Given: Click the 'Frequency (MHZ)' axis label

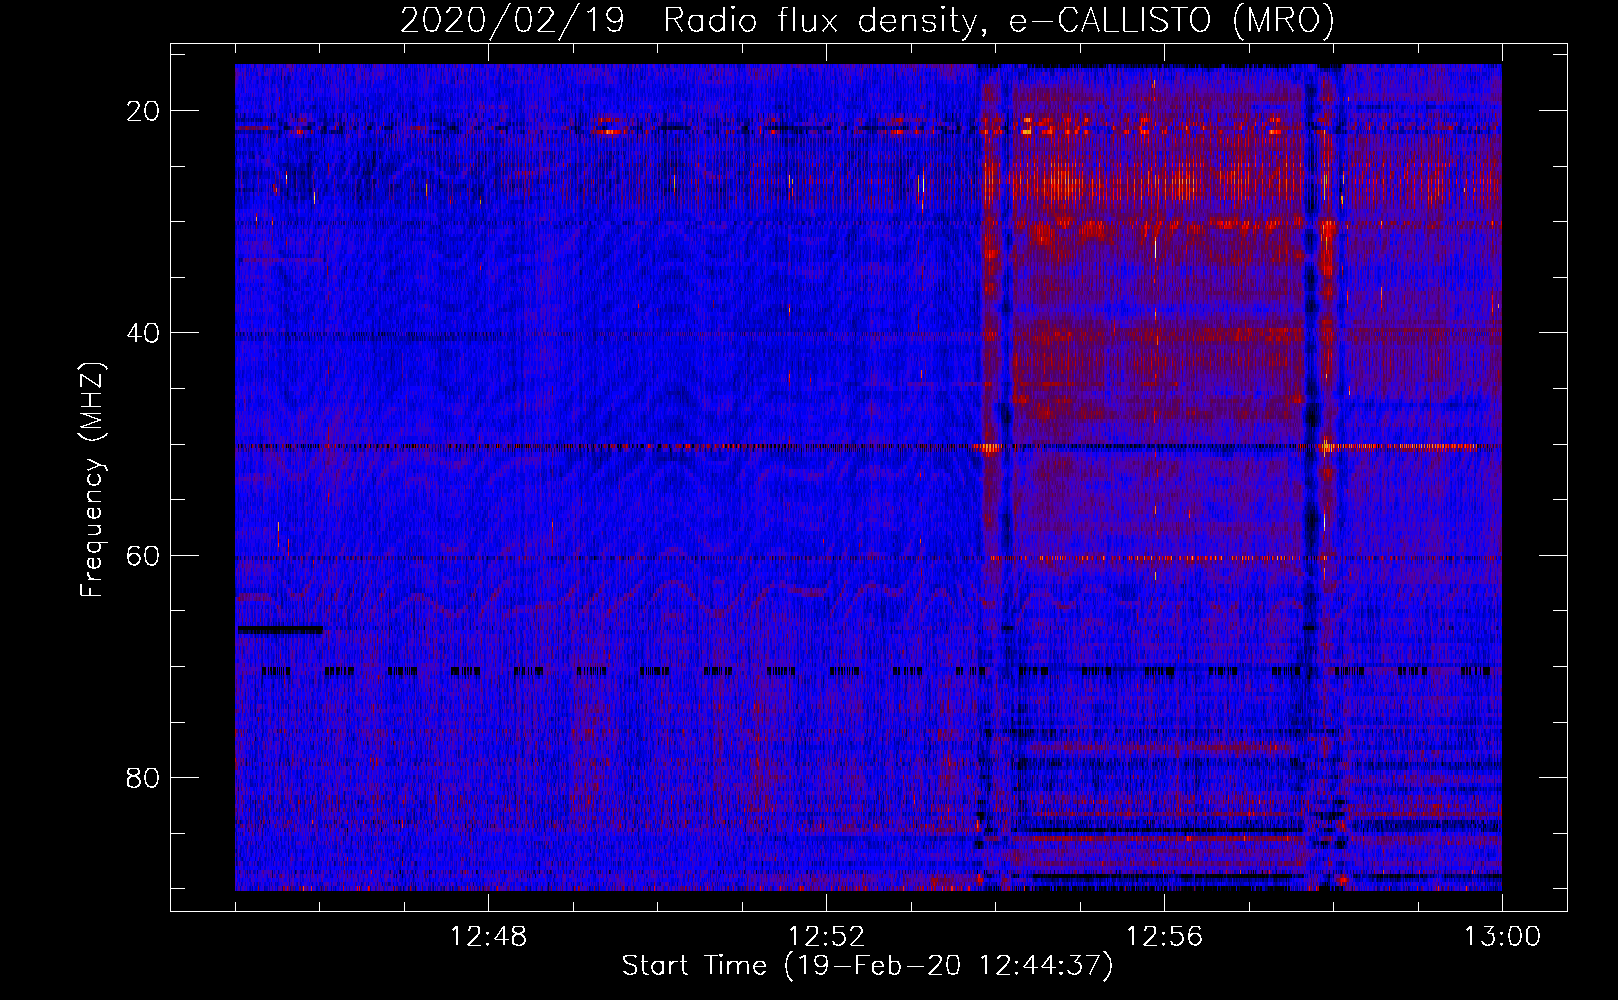Looking at the screenshot, I should click(92, 480).
